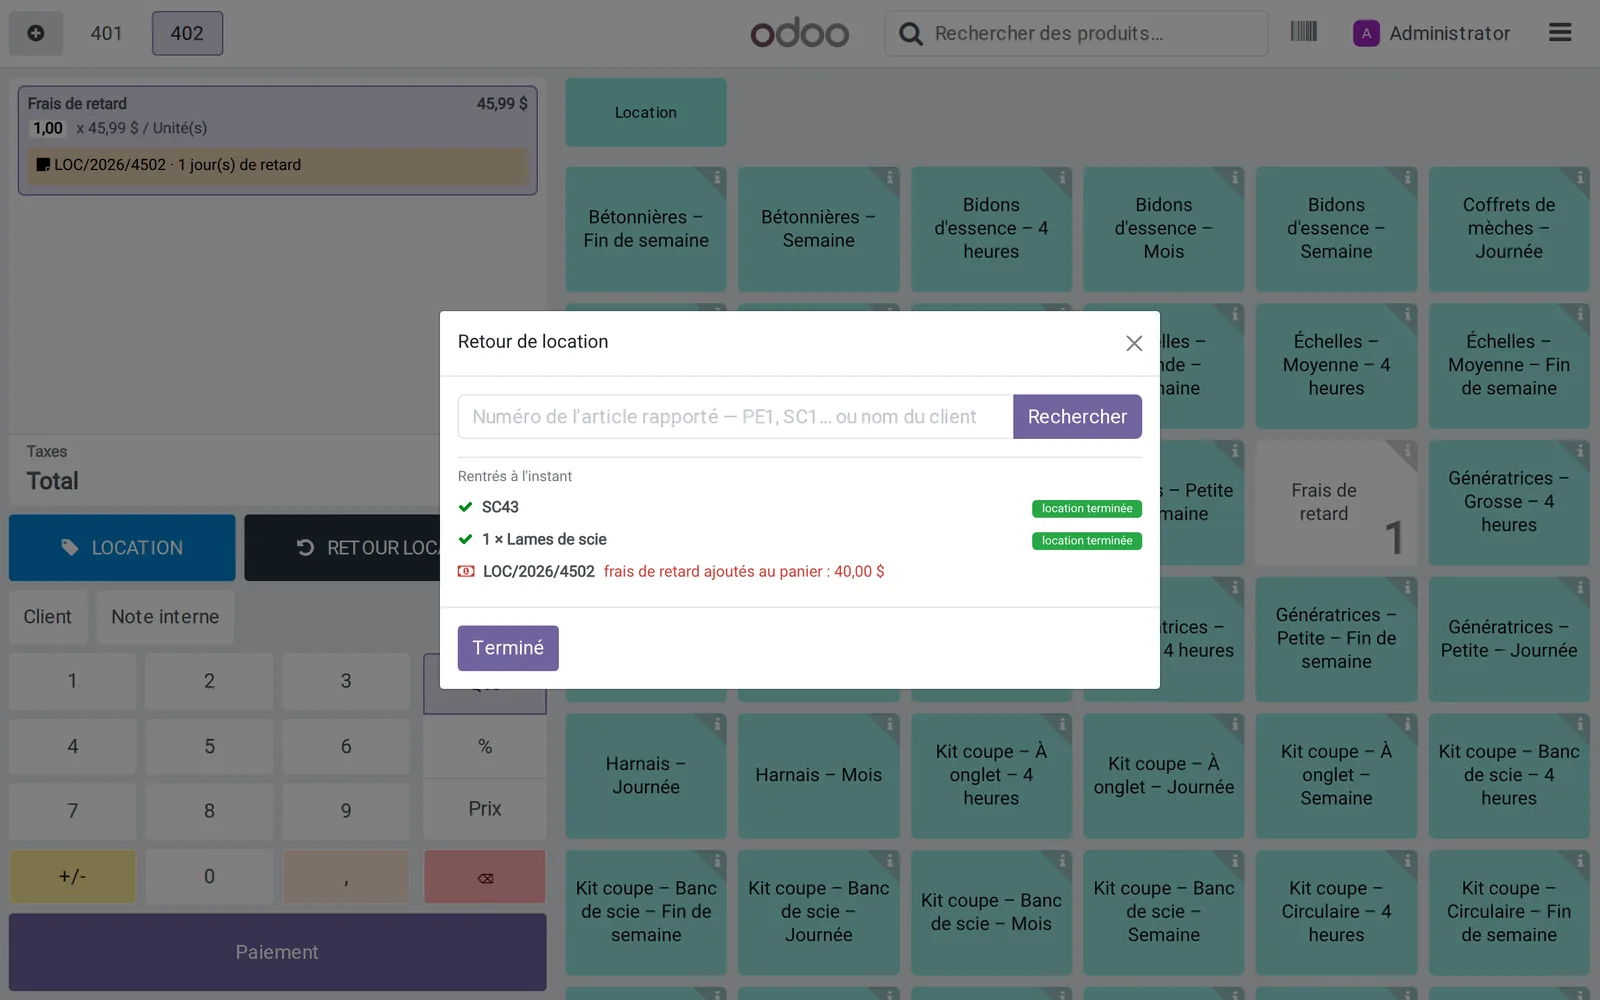Focus the returned item number field
Screen dimensions: 1600x1000
tap(736, 417)
